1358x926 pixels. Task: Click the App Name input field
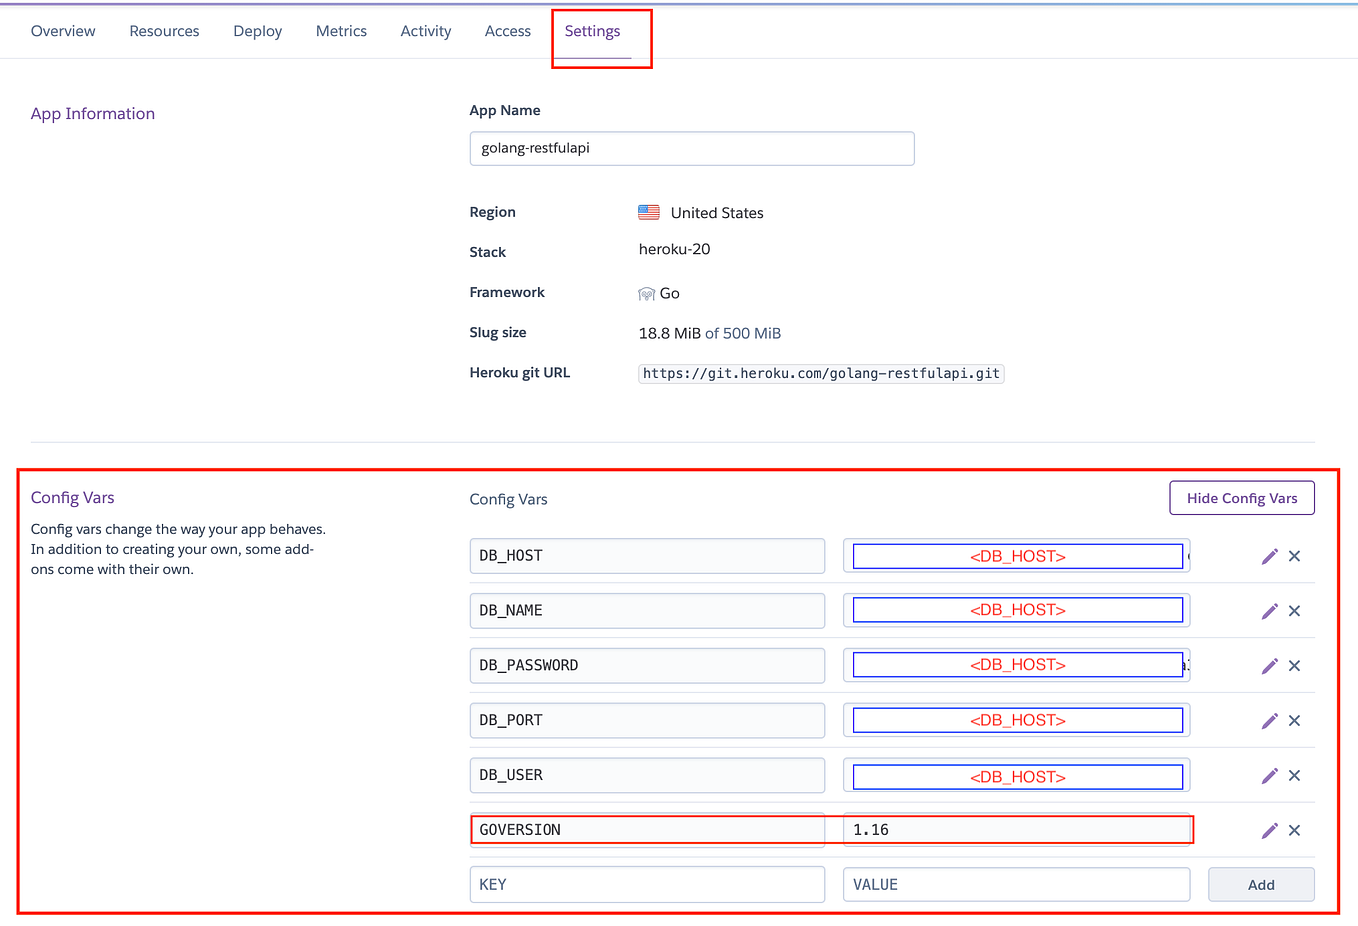(x=691, y=148)
